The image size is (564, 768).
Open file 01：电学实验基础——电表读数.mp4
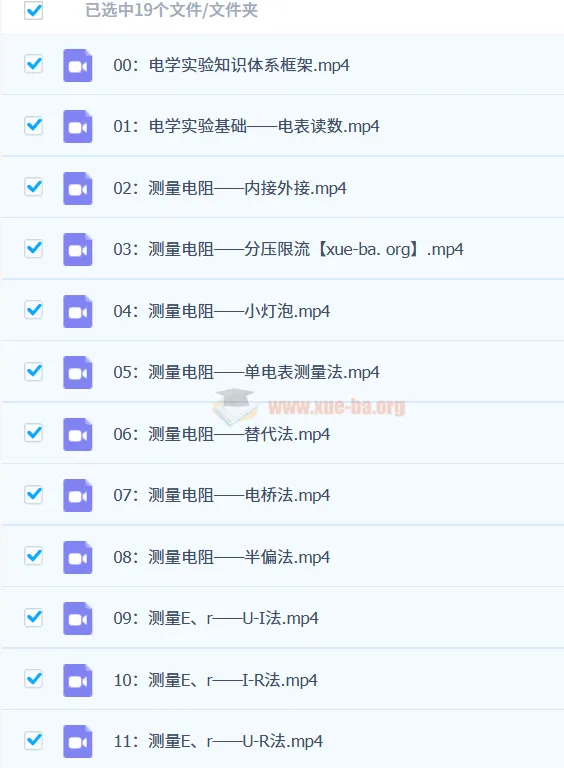[246, 126]
